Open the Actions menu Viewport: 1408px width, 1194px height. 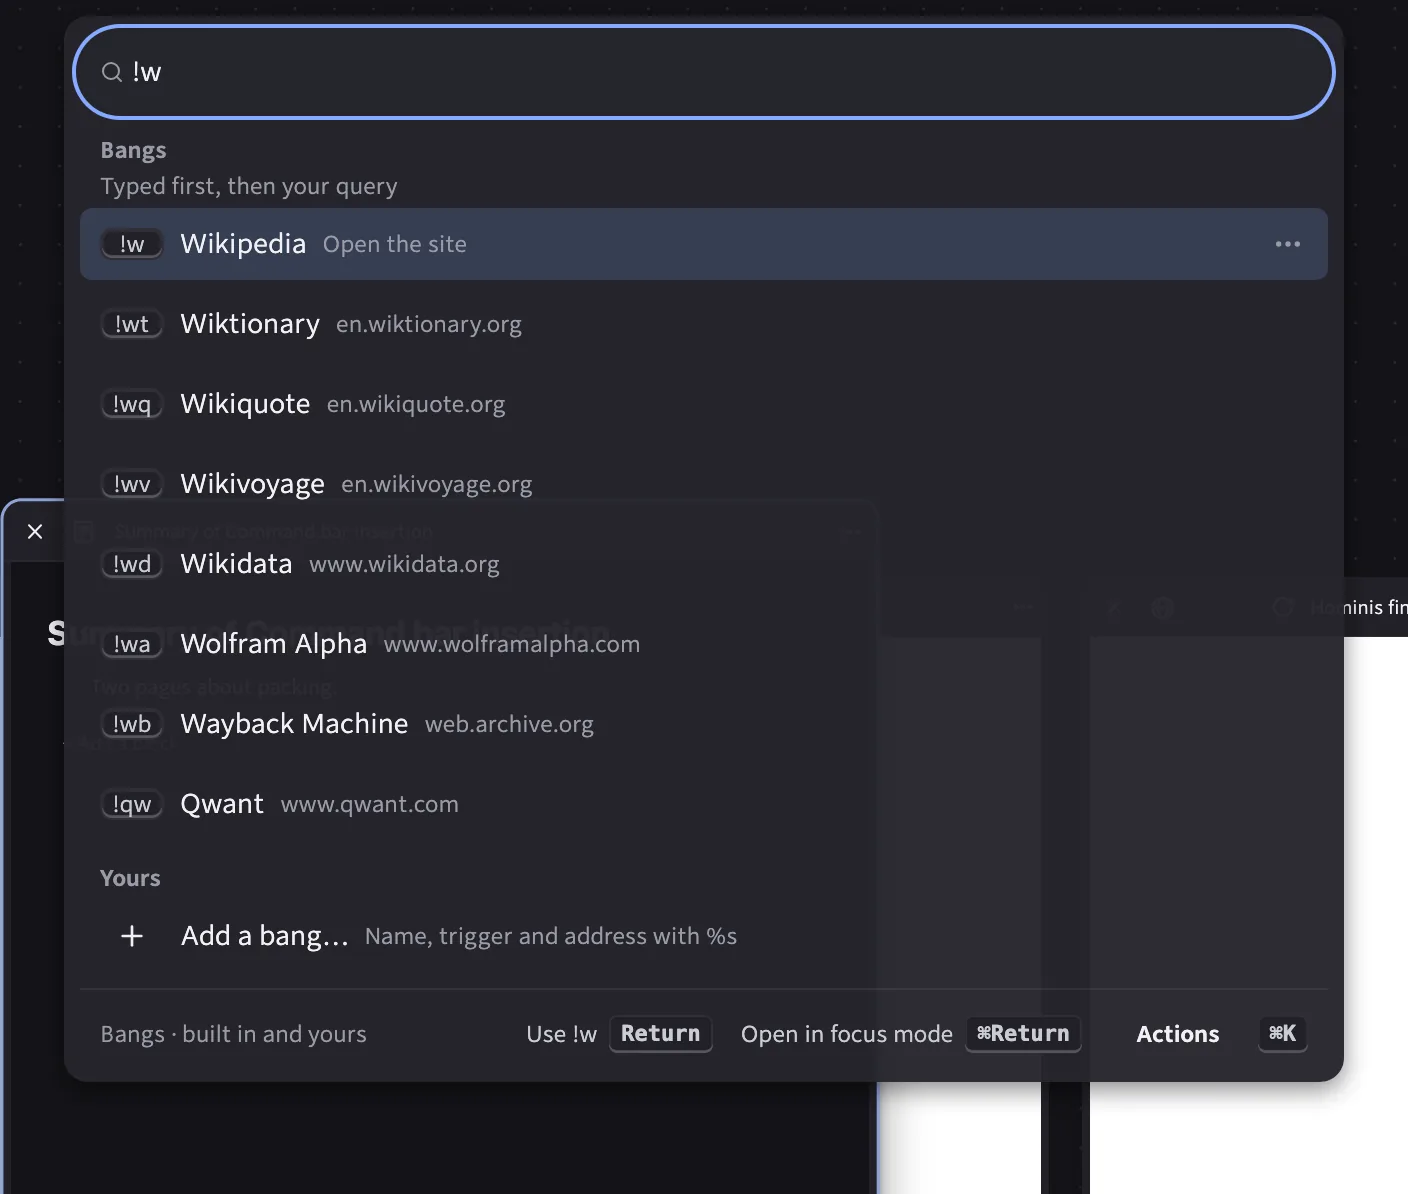pos(1177,1034)
